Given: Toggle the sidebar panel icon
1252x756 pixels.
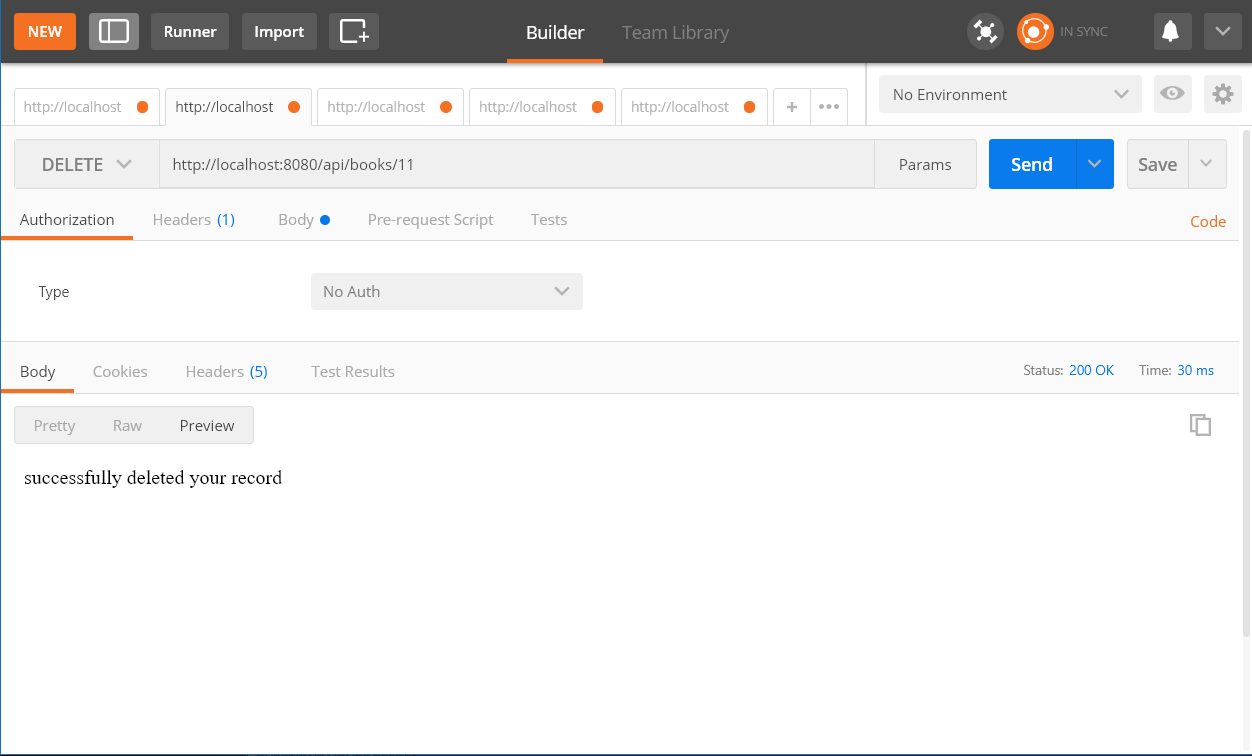Looking at the screenshot, I should 114,32.
